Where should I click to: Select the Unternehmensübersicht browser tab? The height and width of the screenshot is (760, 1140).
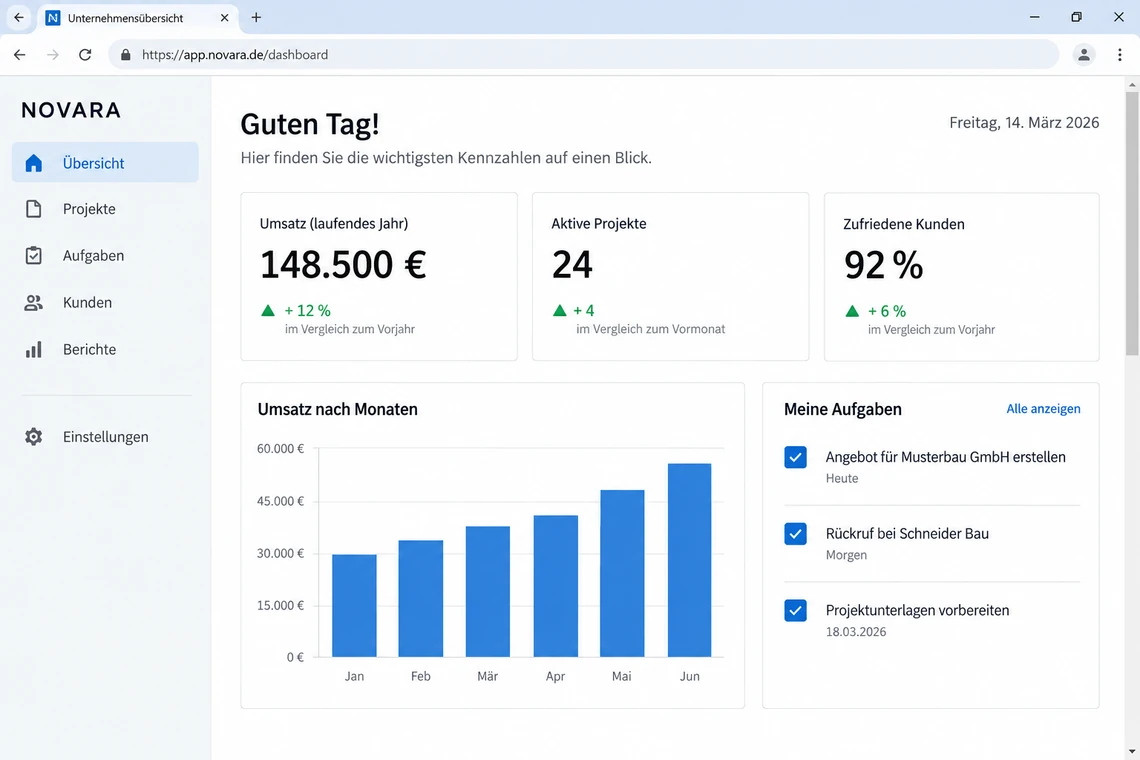[x=138, y=17]
